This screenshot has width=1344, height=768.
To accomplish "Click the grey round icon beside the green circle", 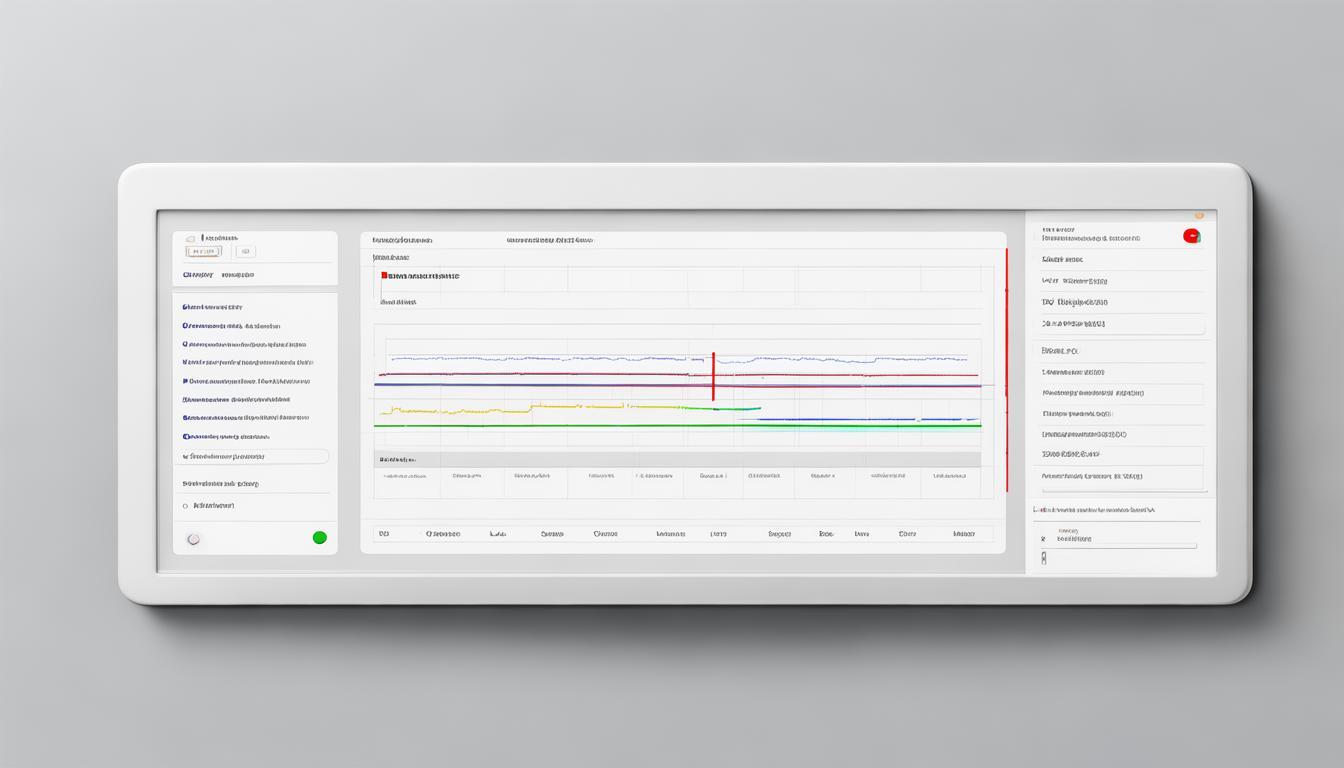I will point(194,539).
